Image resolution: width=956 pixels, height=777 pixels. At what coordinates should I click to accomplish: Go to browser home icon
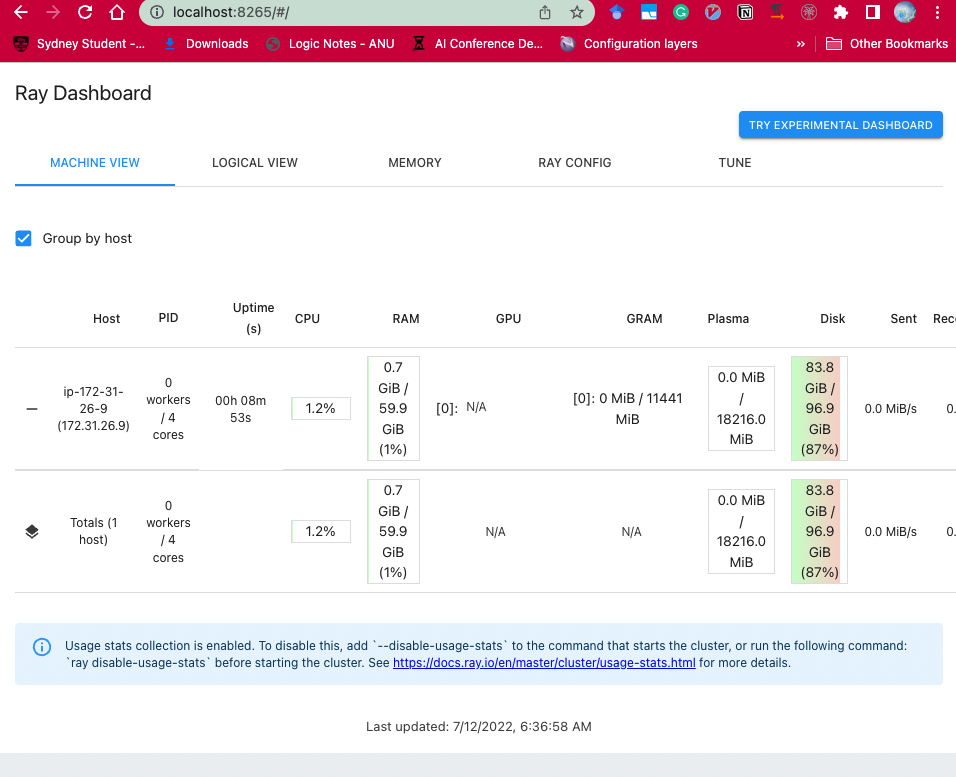click(x=117, y=12)
